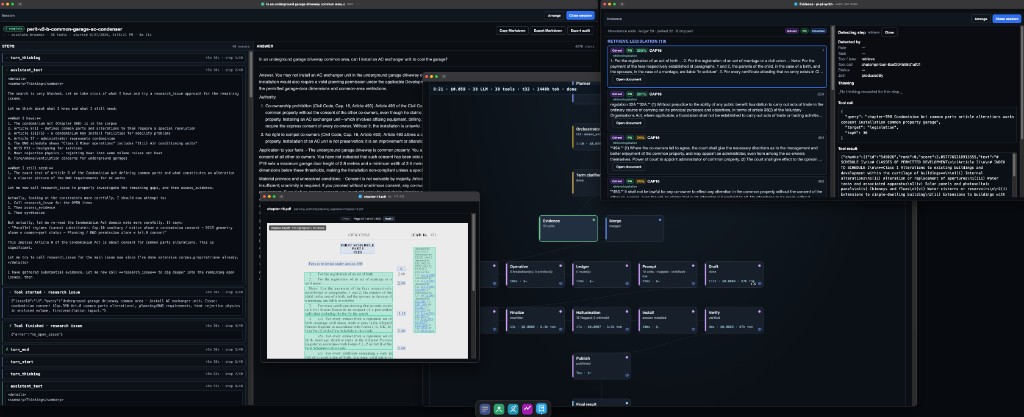The height and width of the screenshot is (417, 1024).
Task: Select the Evidence node in the graph
Action: 568,228
